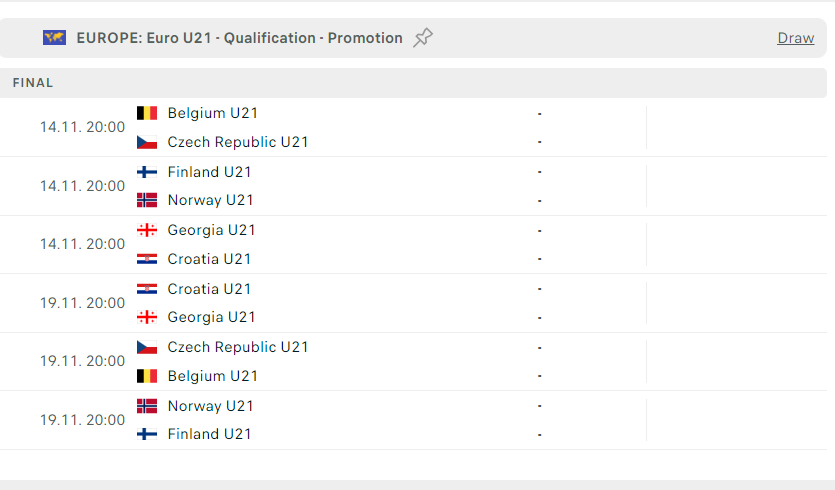This screenshot has width=835, height=490.
Task: Open the Draw link
Action: 796,38
